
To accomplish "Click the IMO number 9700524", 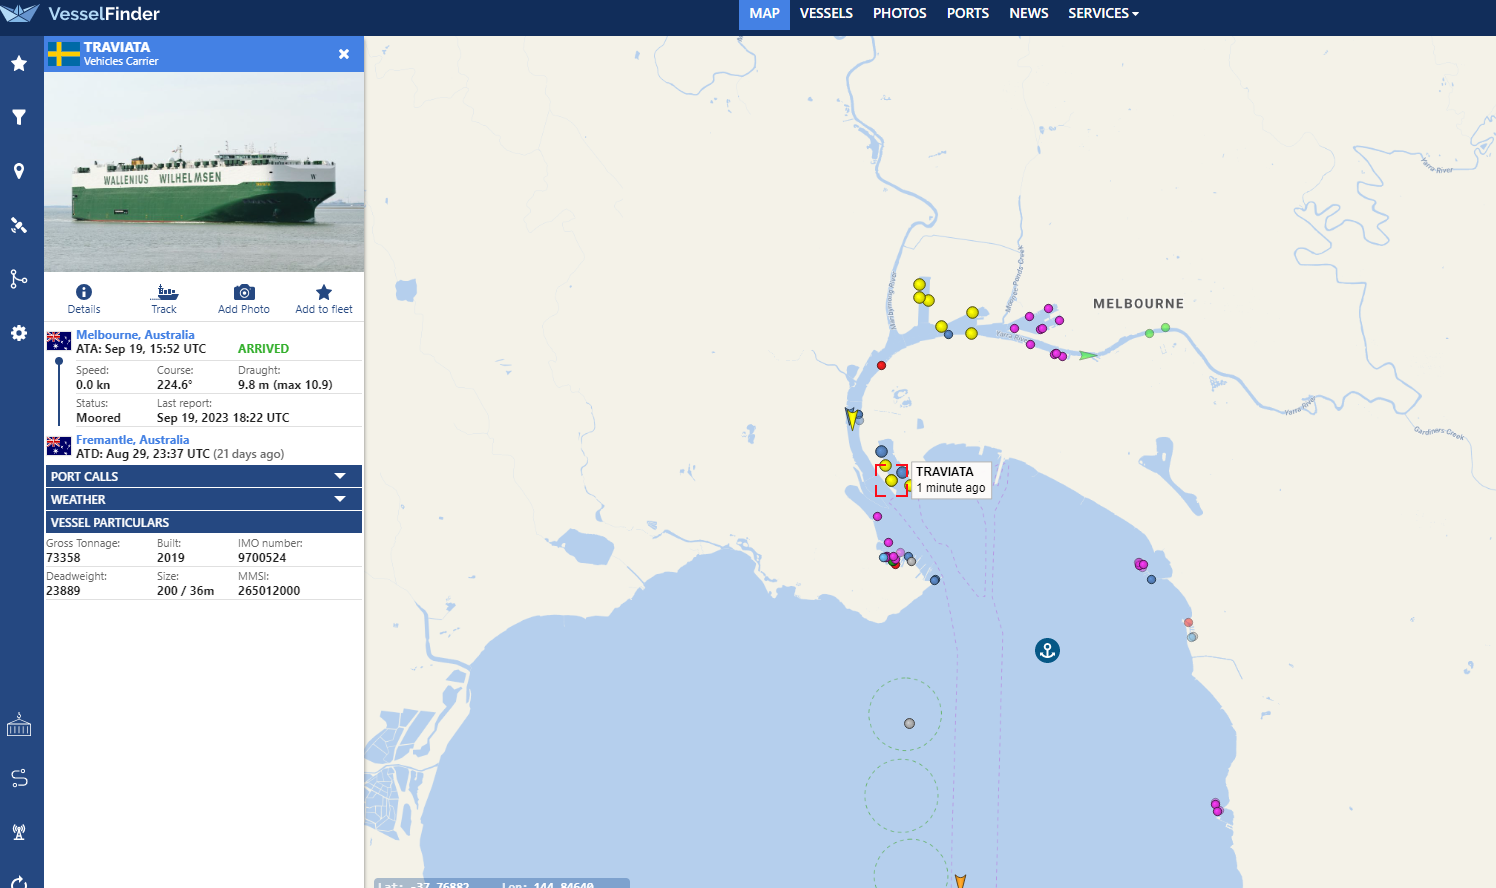I will pos(262,558).
